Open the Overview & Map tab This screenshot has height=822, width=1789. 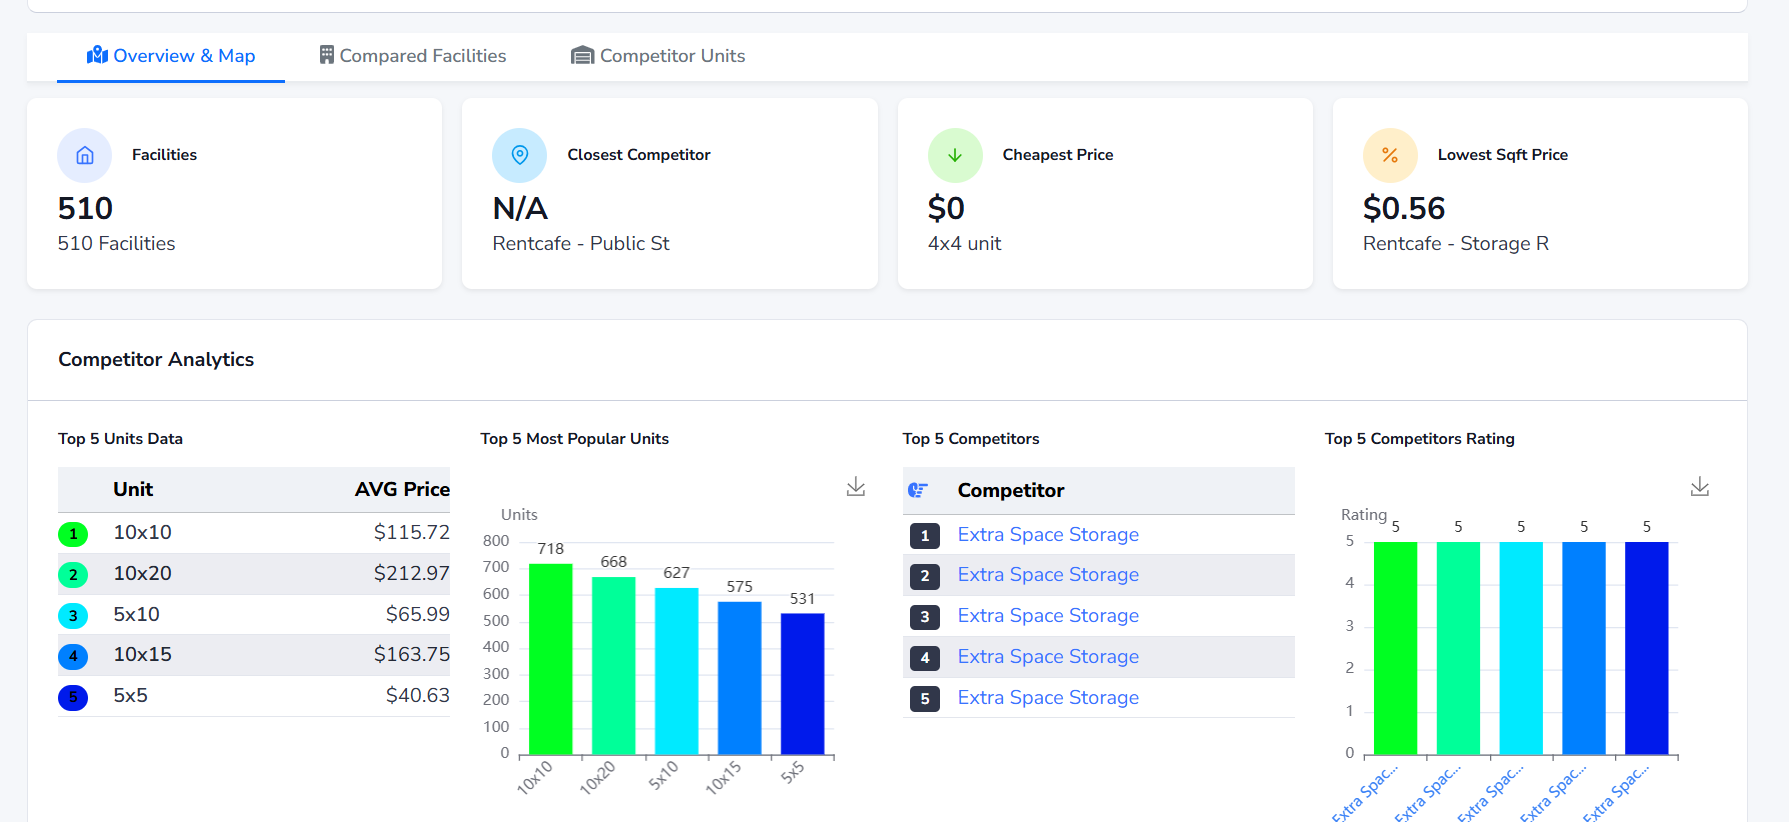point(171,56)
